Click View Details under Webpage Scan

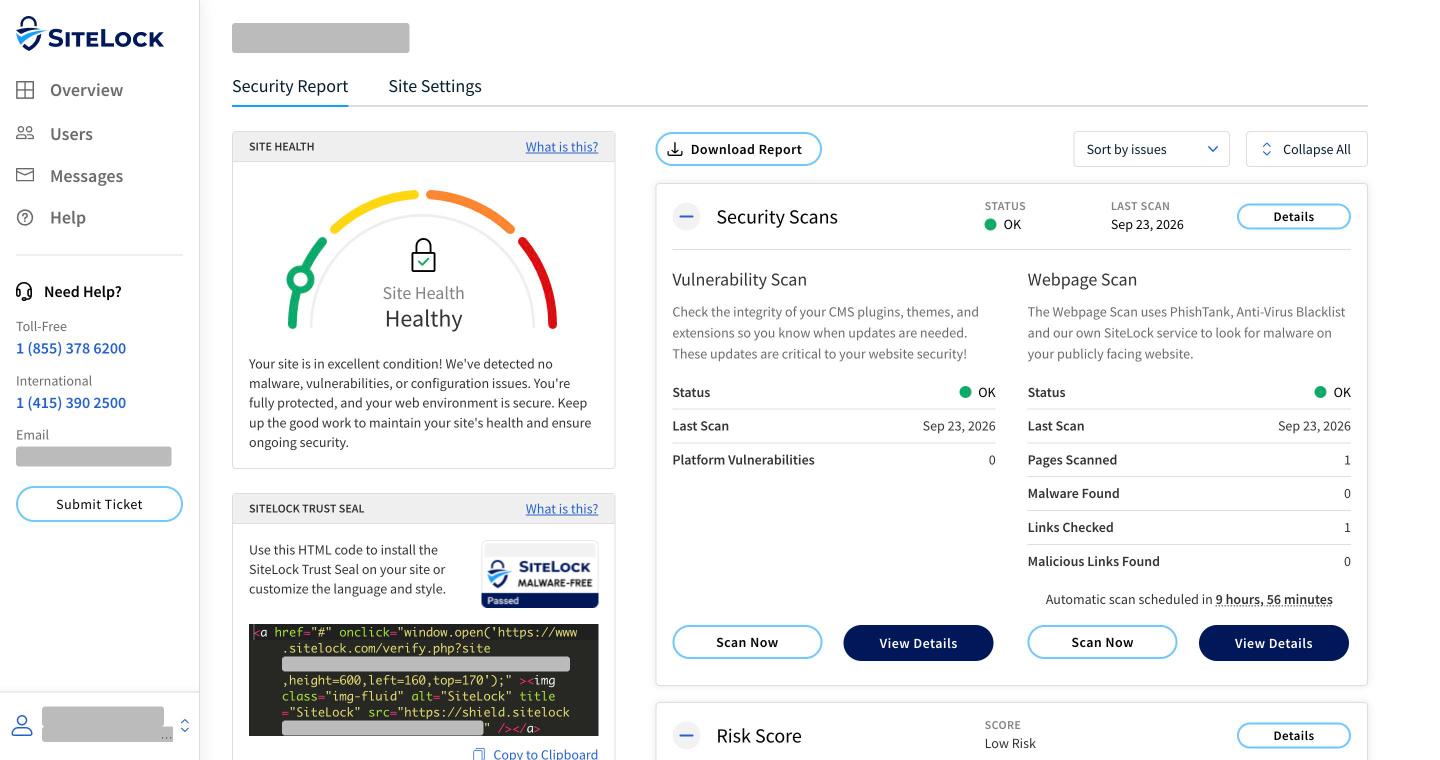tap(1273, 643)
